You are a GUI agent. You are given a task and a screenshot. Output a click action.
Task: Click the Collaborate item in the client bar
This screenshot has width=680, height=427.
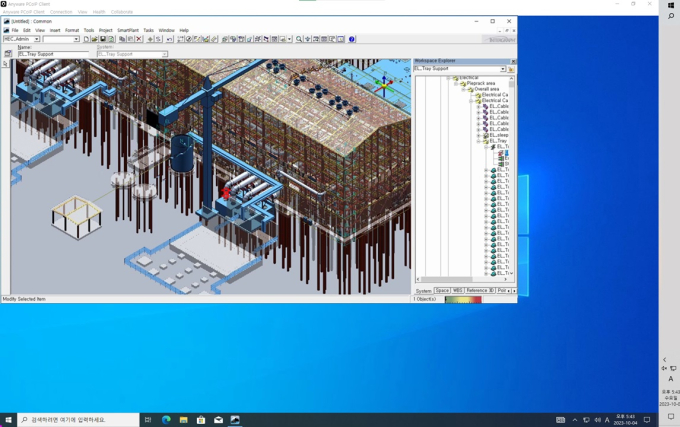pyautogui.click(x=121, y=12)
